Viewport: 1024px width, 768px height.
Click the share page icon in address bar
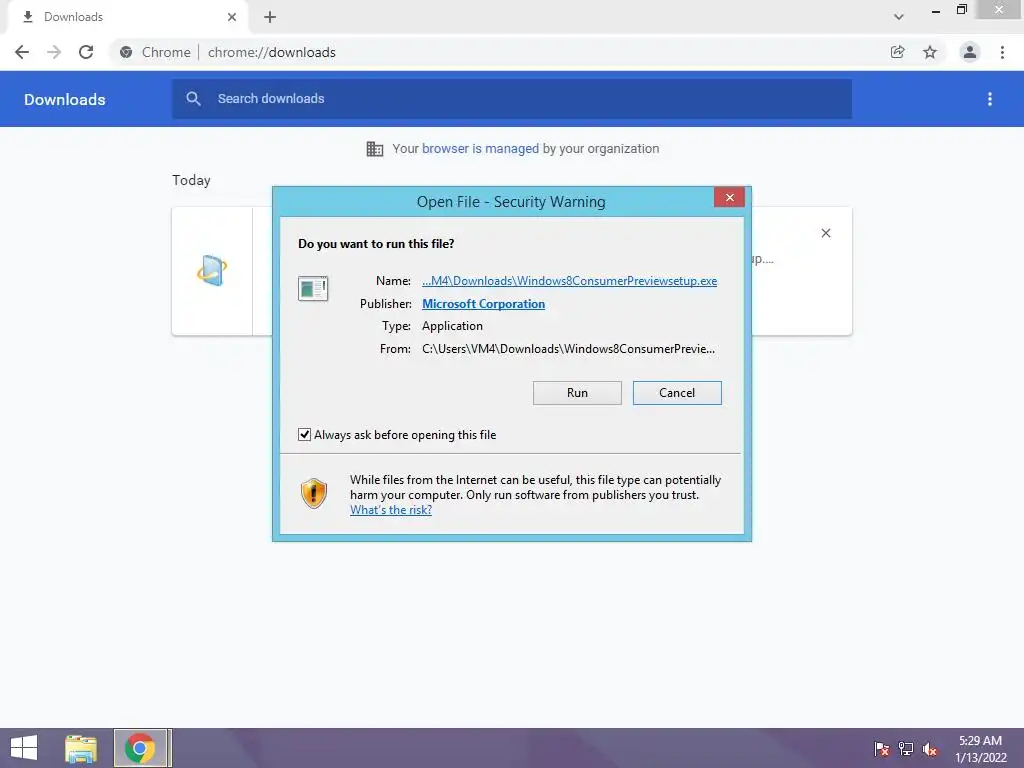point(897,52)
